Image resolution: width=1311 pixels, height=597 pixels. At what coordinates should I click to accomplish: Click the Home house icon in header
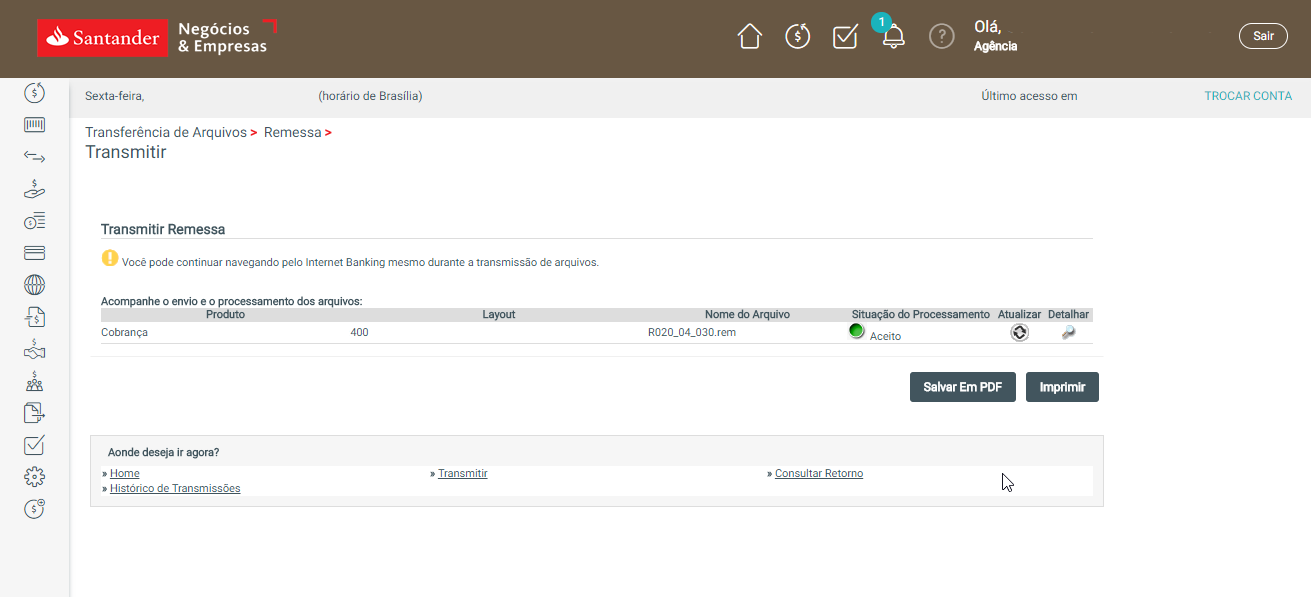click(x=749, y=37)
